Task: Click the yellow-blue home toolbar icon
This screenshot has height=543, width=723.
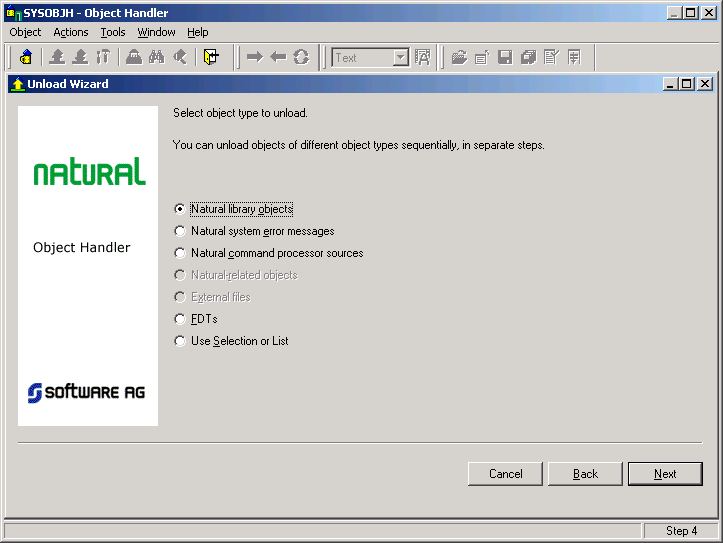Action: 26,57
